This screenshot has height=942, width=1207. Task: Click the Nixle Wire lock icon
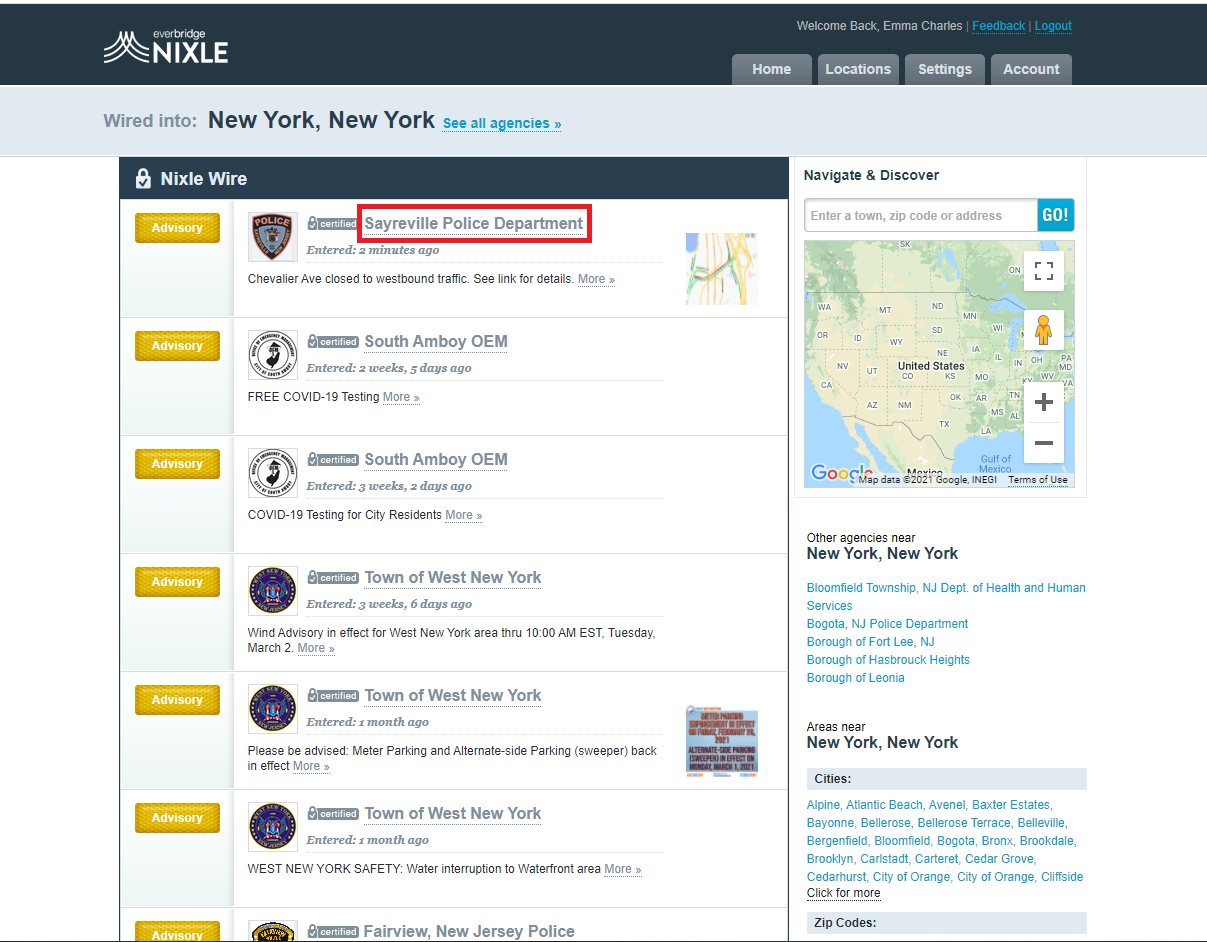pos(143,179)
